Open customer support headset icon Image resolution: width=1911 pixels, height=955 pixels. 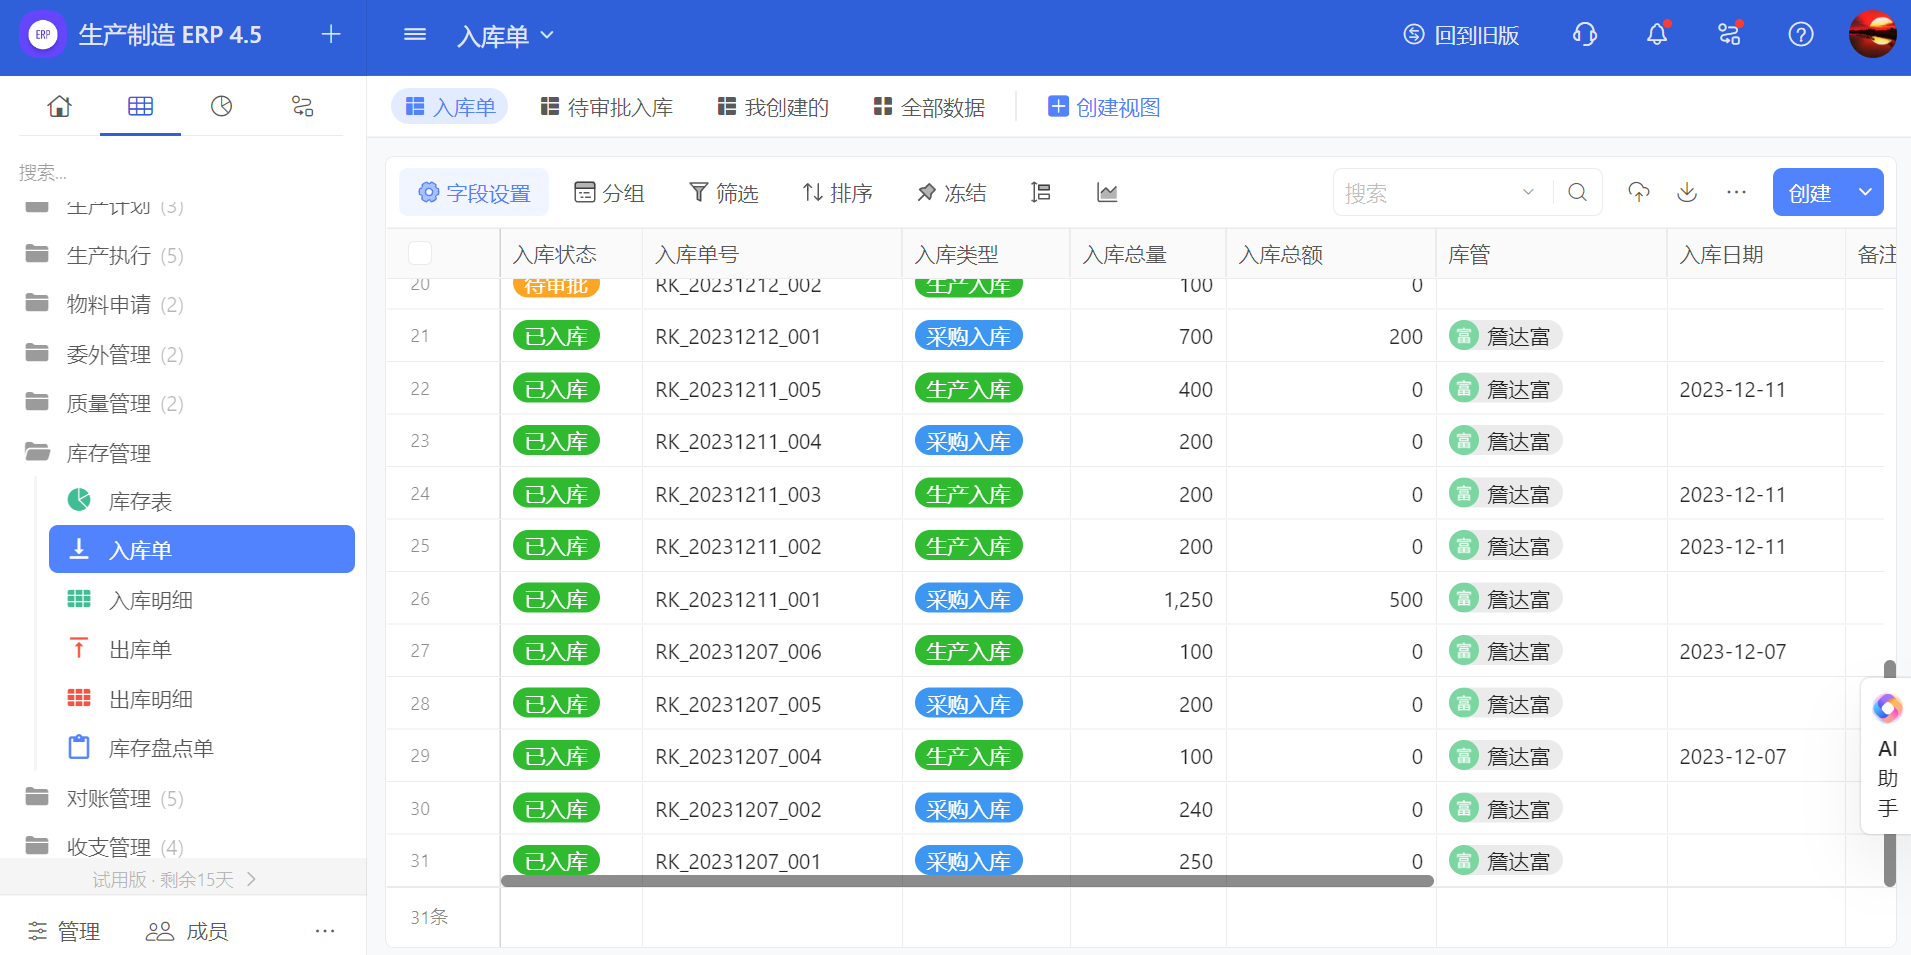(1585, 35)
